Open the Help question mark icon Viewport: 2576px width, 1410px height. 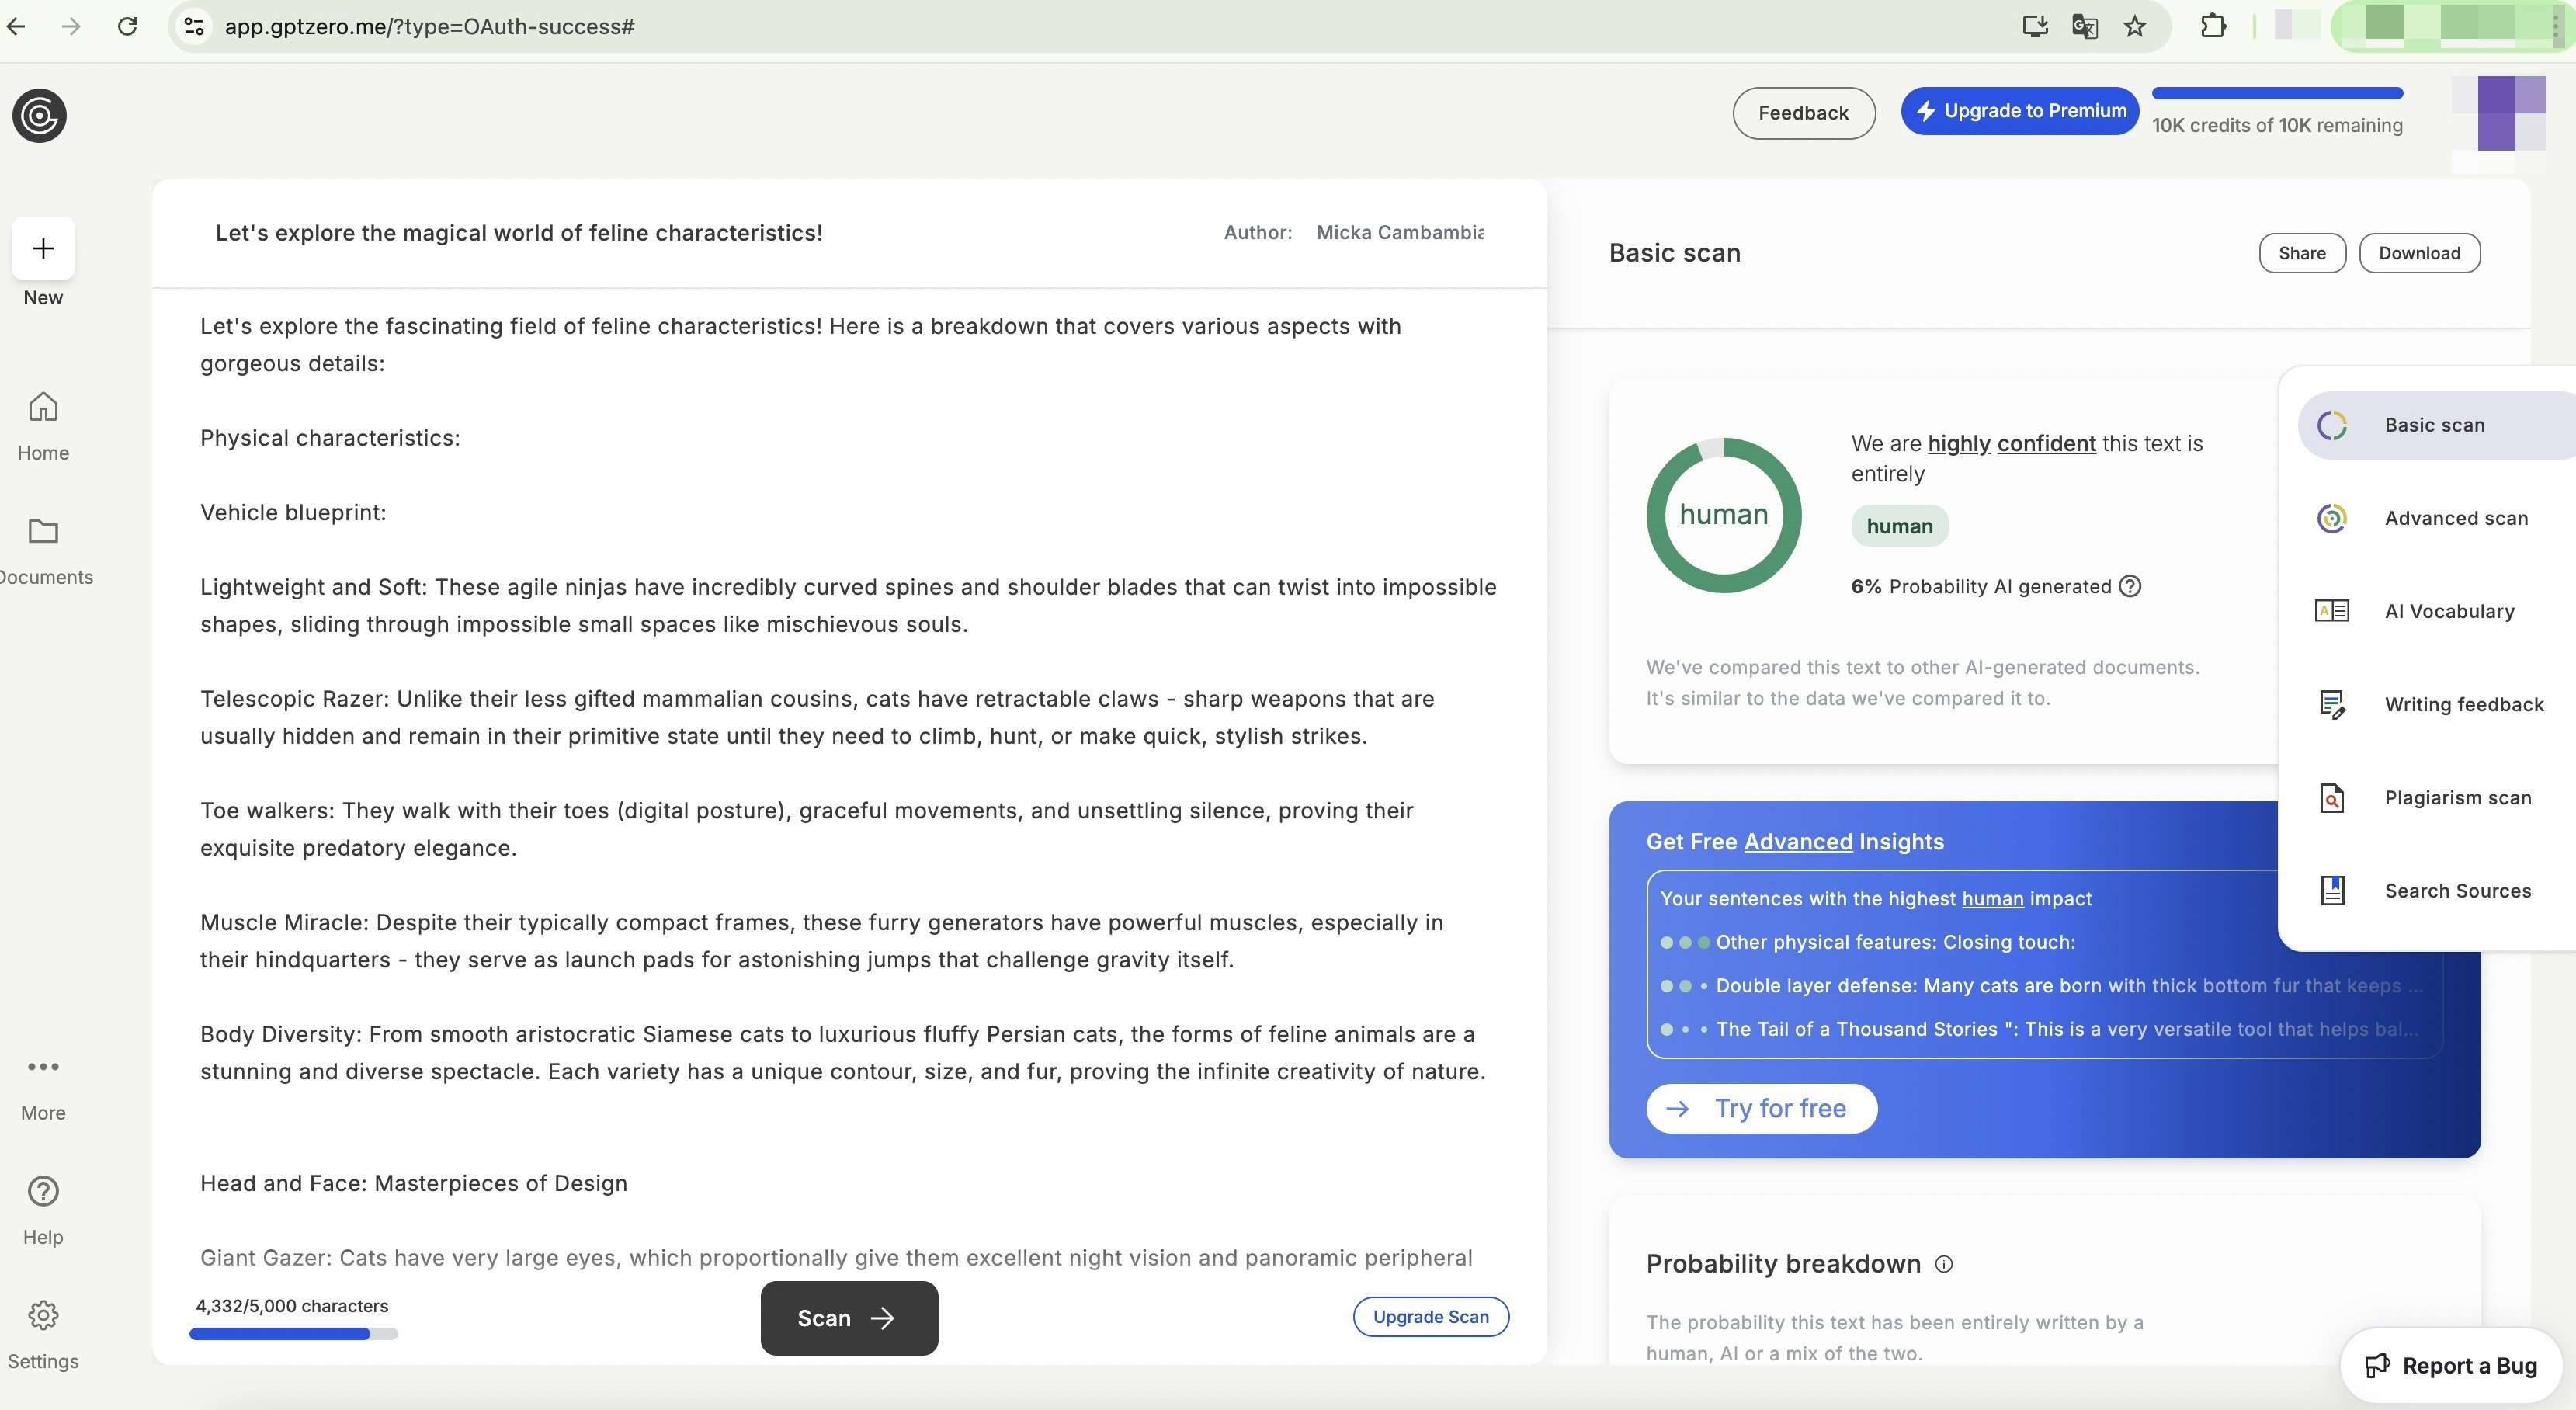(43, 1191)
